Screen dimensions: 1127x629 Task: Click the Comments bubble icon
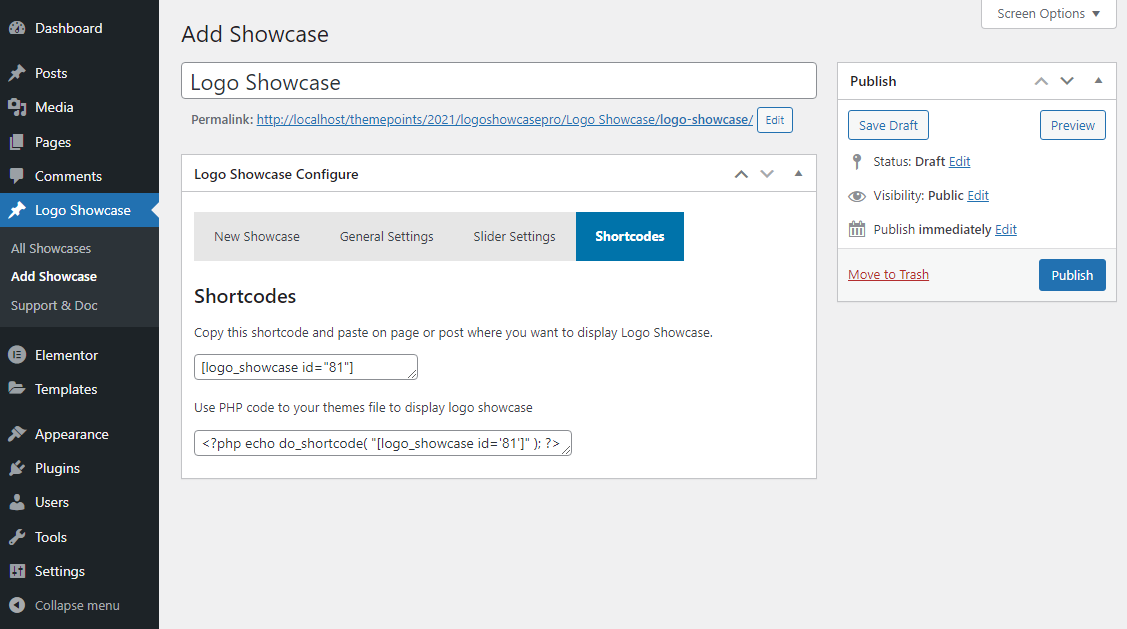point(17,176)
